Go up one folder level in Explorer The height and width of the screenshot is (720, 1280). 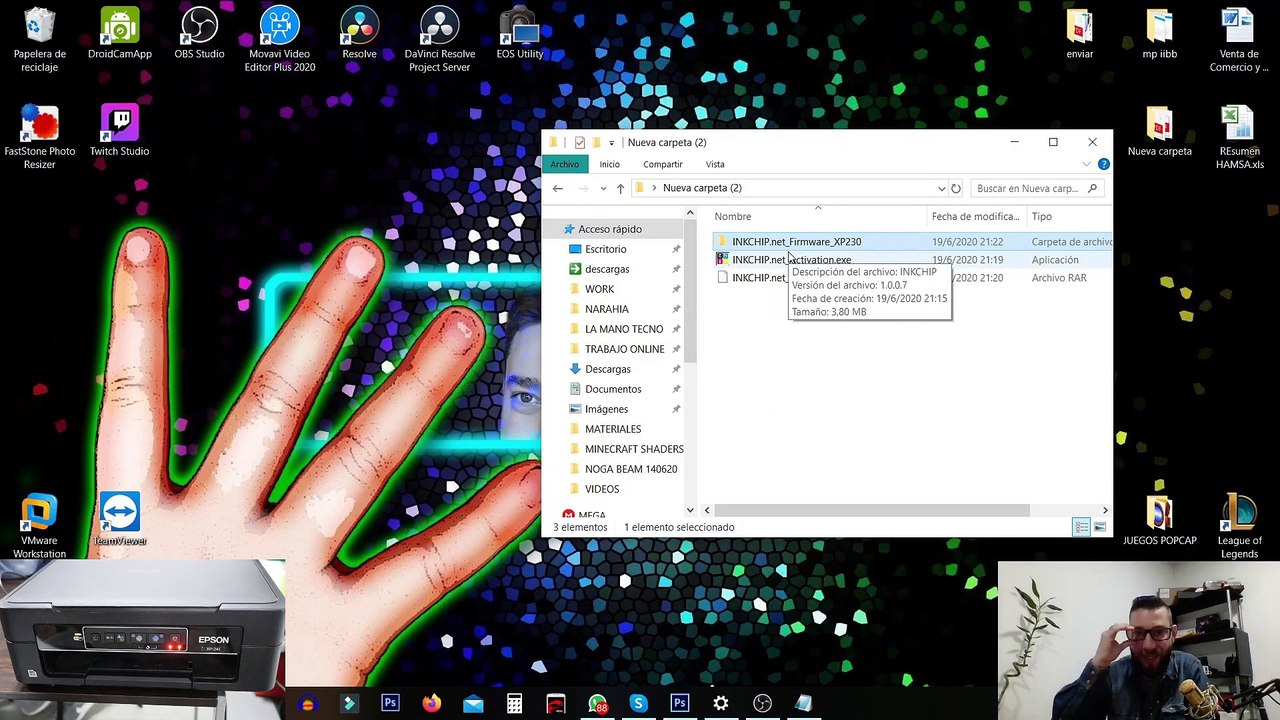coord(620,188)
